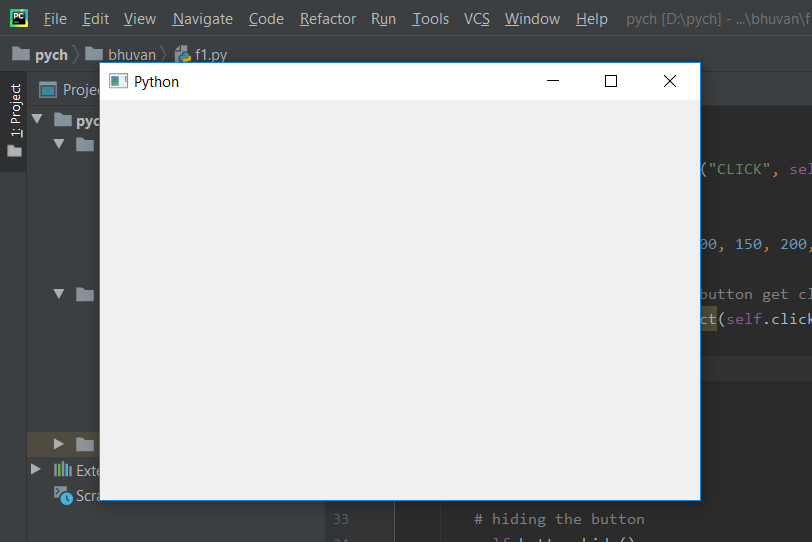Open the Project view selector
The width and height of the screenshot is (812, 542).
tap(69, 90)
